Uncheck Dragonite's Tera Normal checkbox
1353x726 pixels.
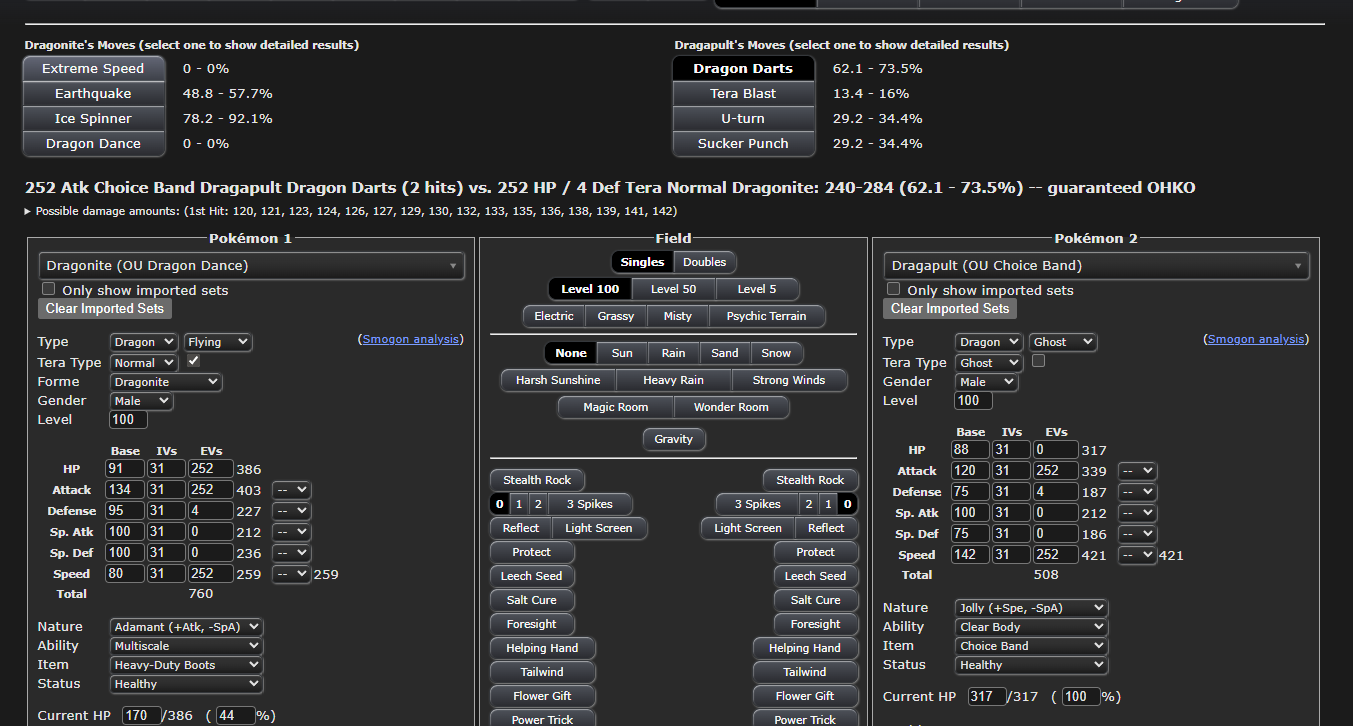(194, 361)
